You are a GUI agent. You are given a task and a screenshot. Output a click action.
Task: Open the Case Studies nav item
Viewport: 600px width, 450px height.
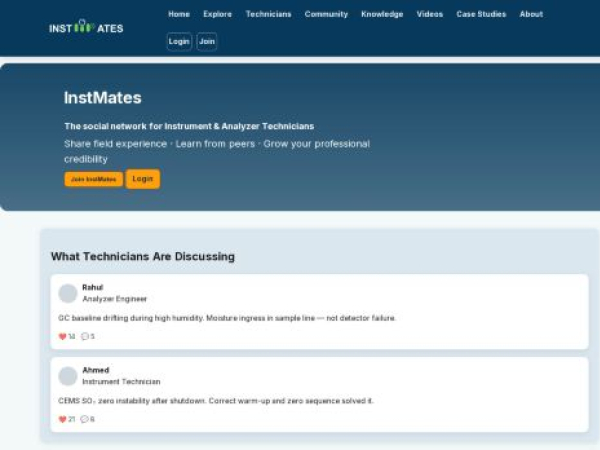point(481,14)
